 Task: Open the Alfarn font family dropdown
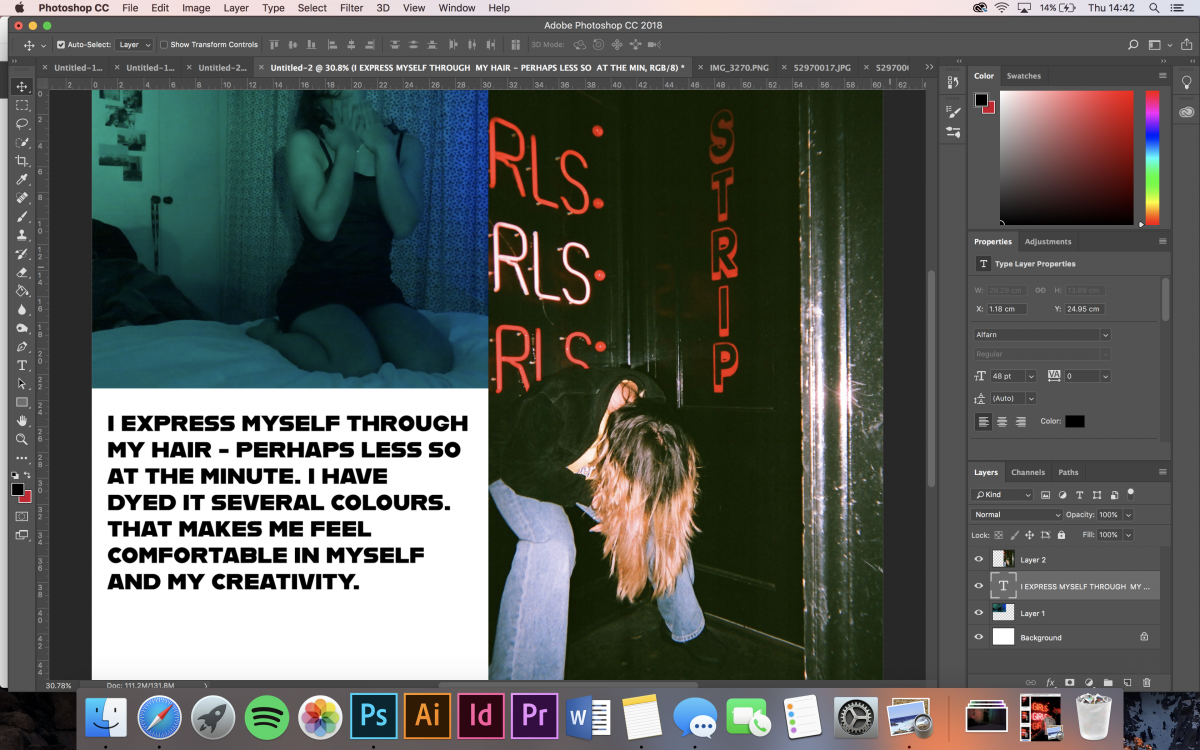[1042, 335]
